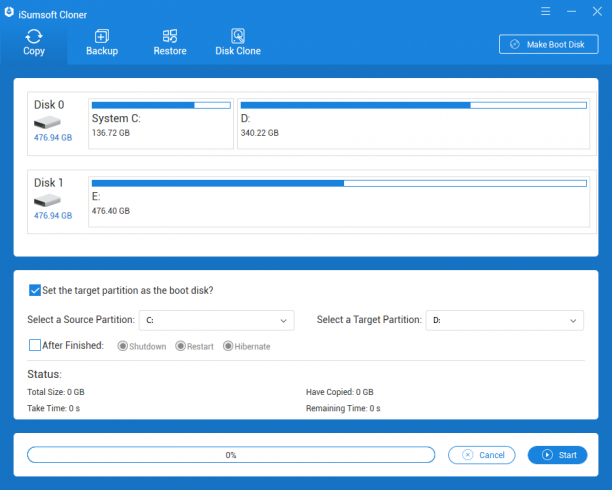Enable the After Finished checkbox
Image resolution: width=612 pixels, height=490 pixels.
pos(35,345)
